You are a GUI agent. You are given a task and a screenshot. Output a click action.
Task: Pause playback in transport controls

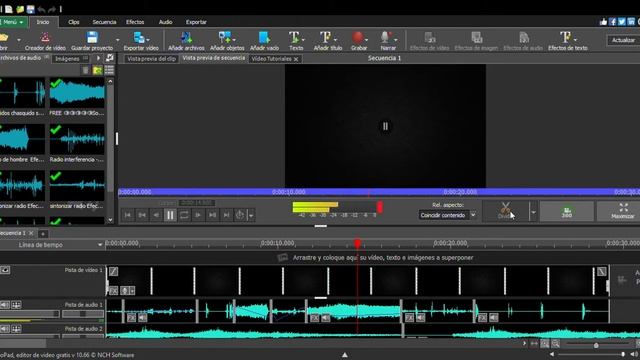pos(170,215)
